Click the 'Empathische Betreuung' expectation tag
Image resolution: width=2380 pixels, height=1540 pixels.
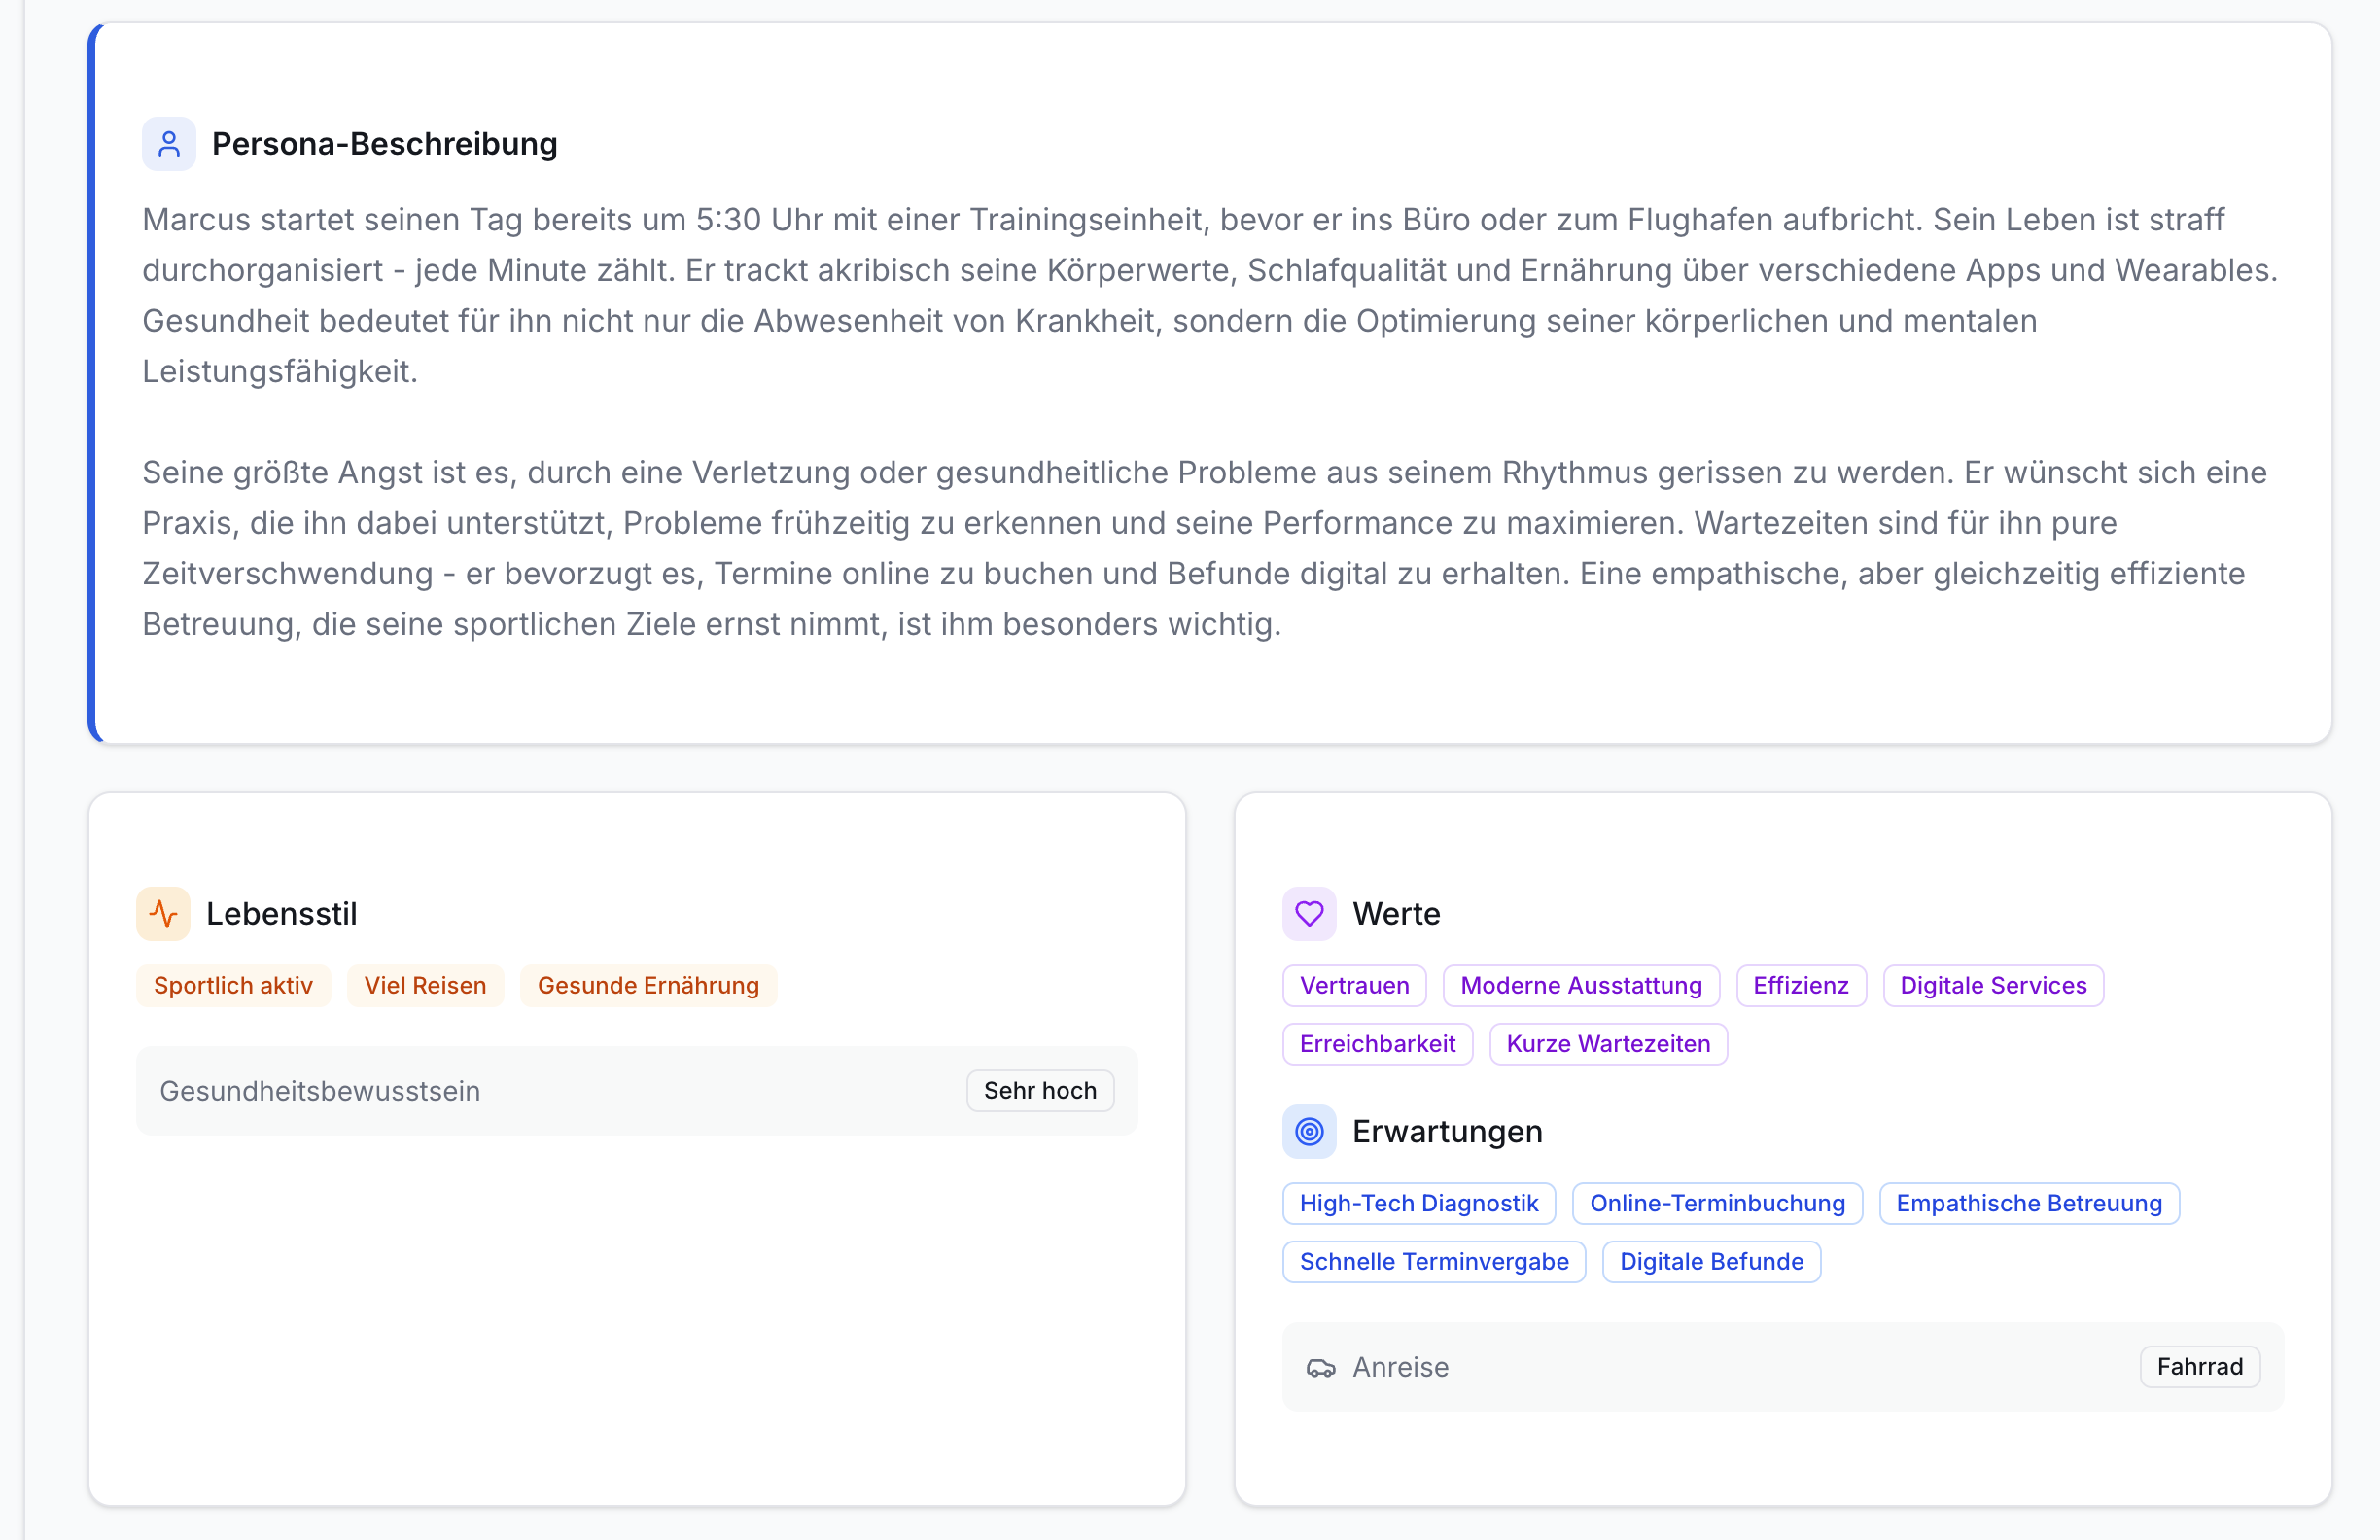coord(2029,1203)
